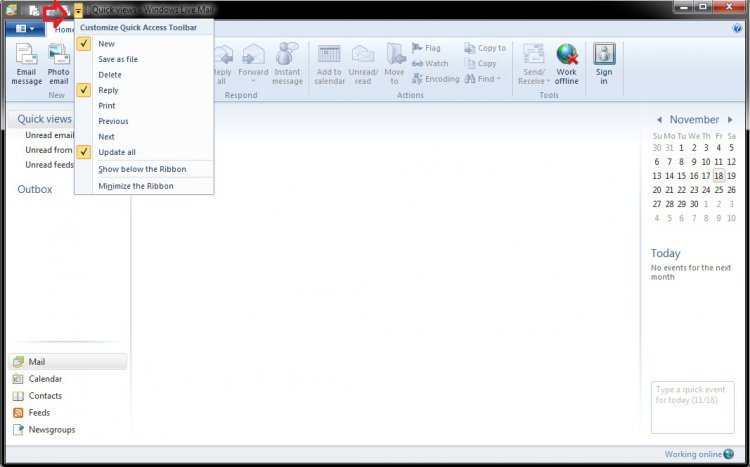Click the Email message icon
750x467 pixels.
tap(26, 64)
